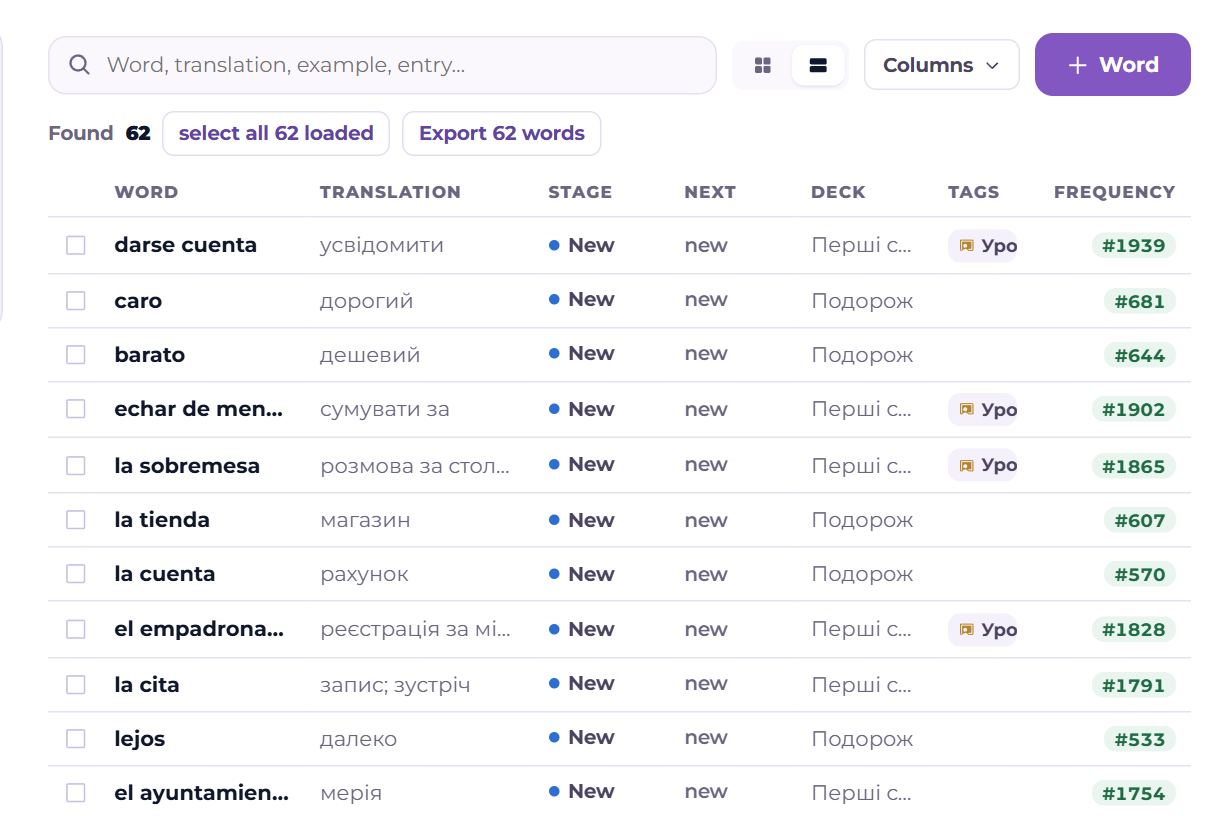Click frequency badge #533

[1140, 740]
